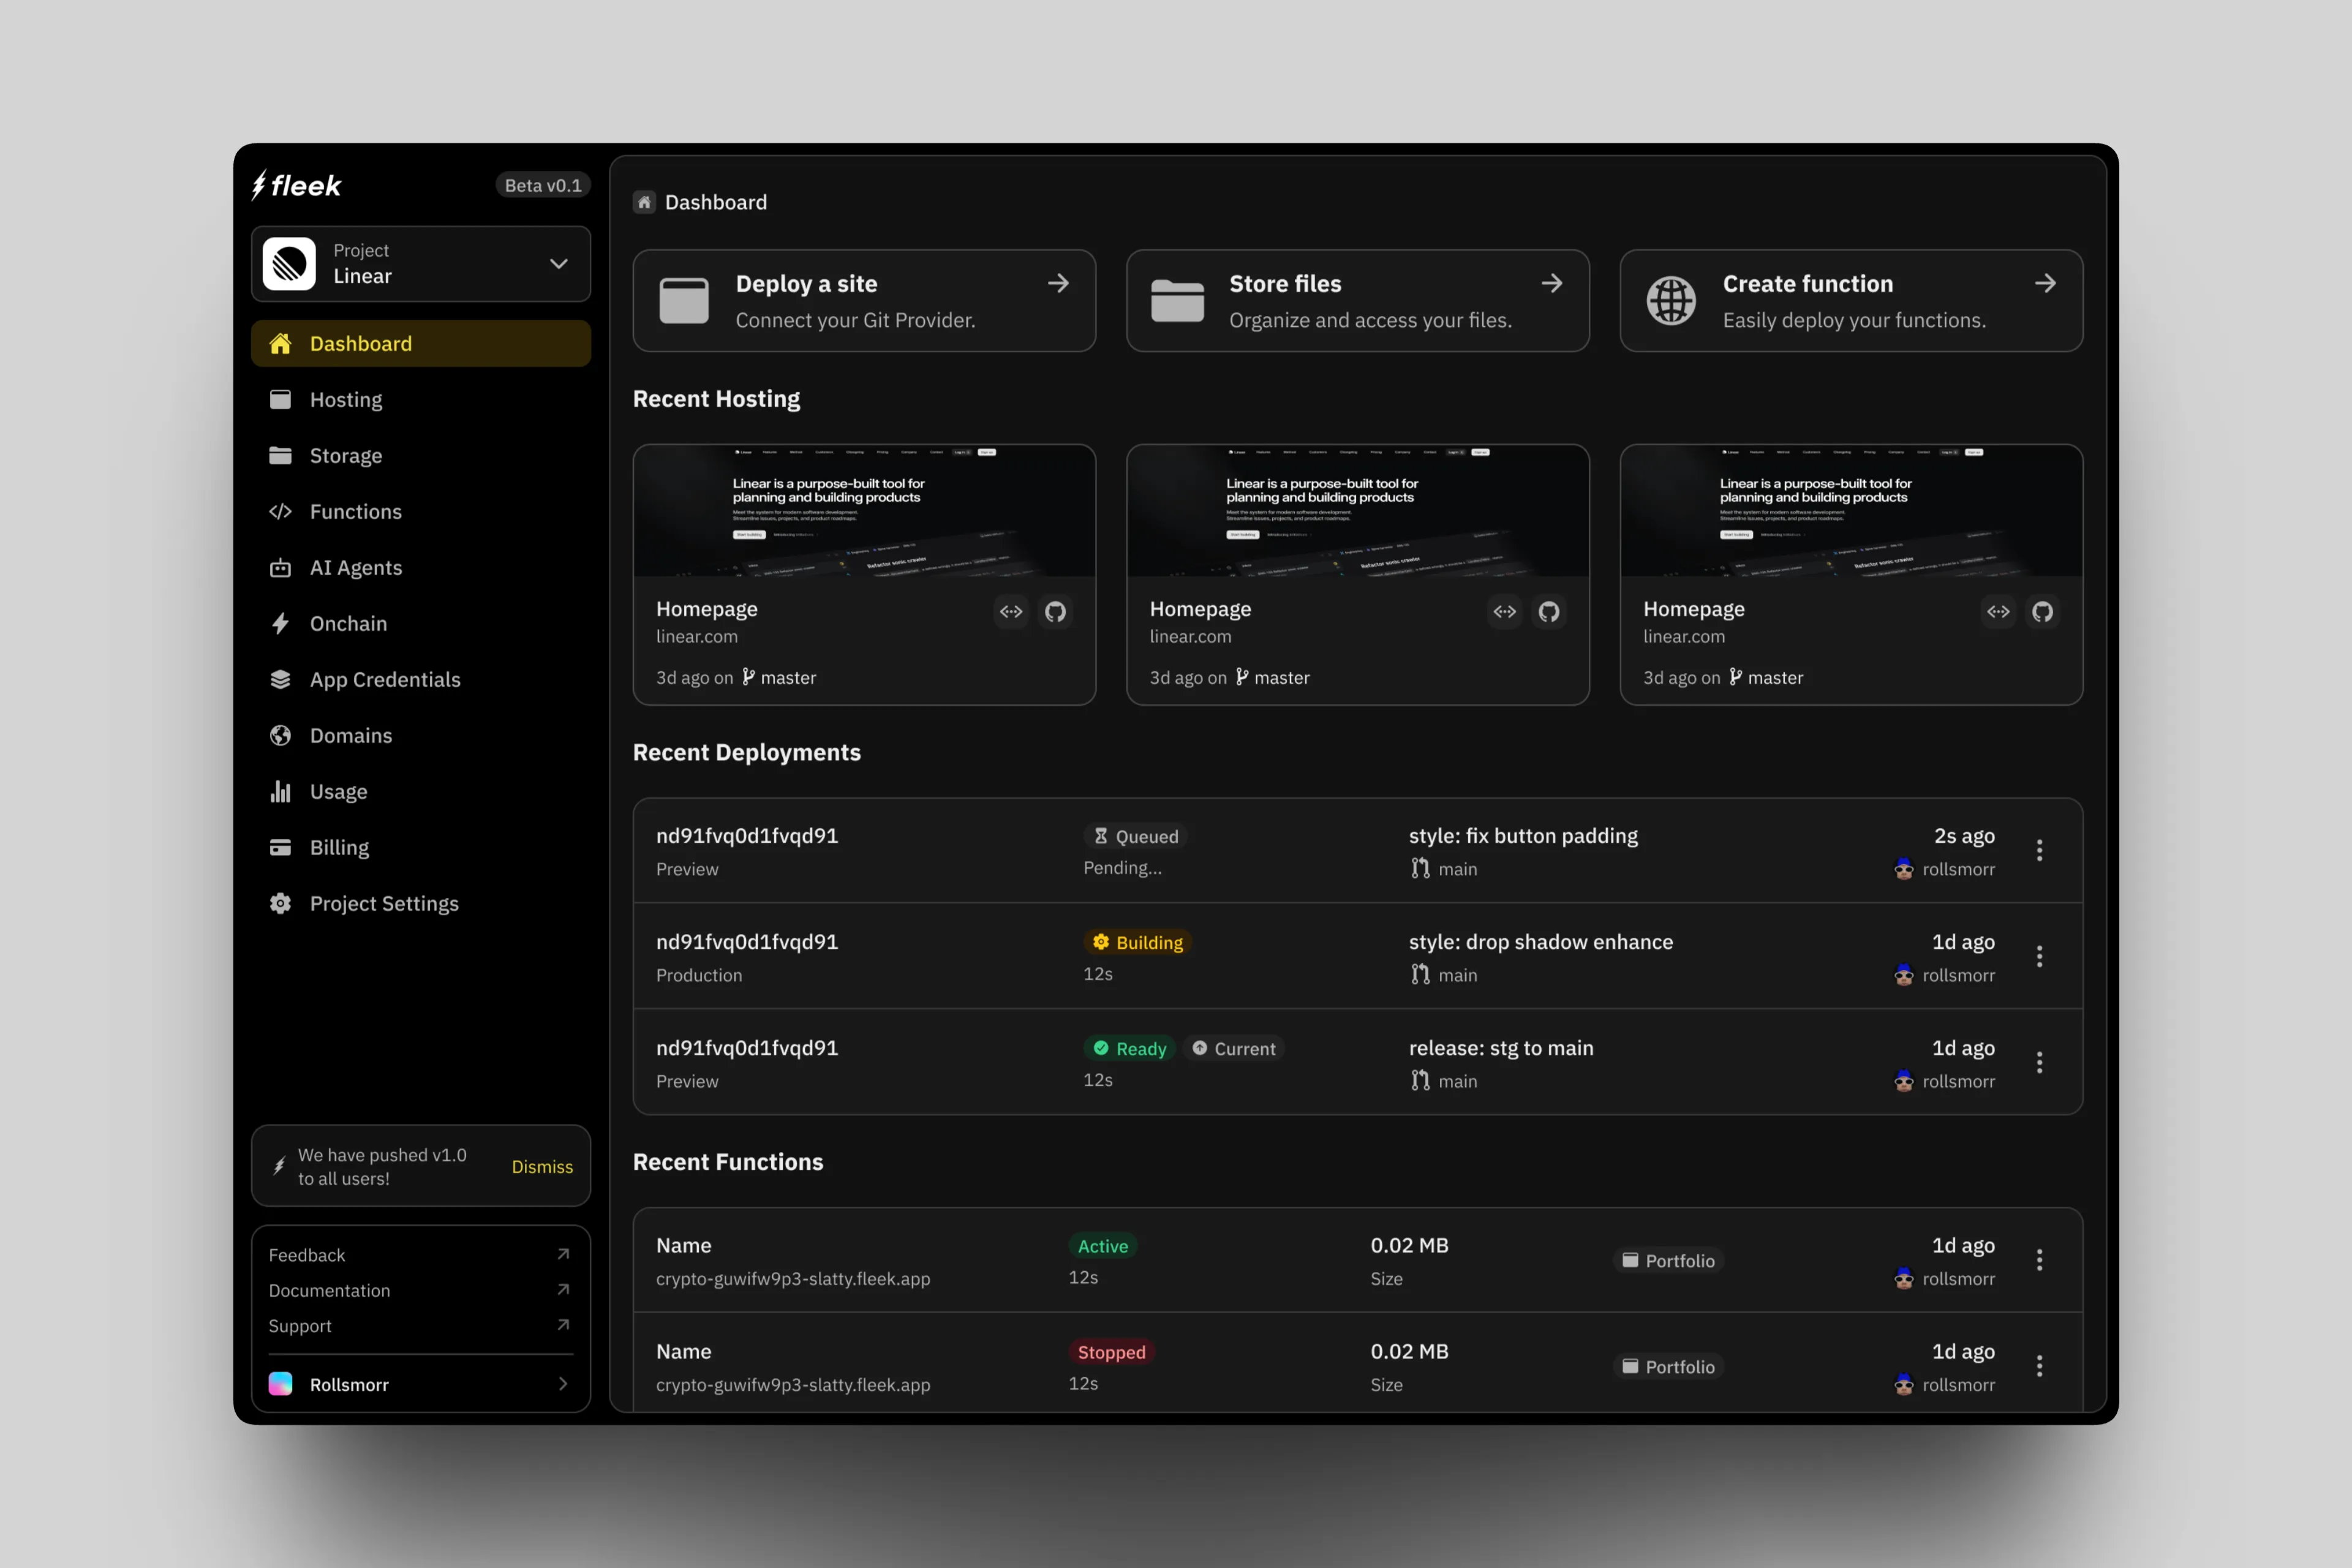The width and height of the screenshot is (2352, 1568).
Task: Open the Documentation link
Action: click(x=329, y=1290)
